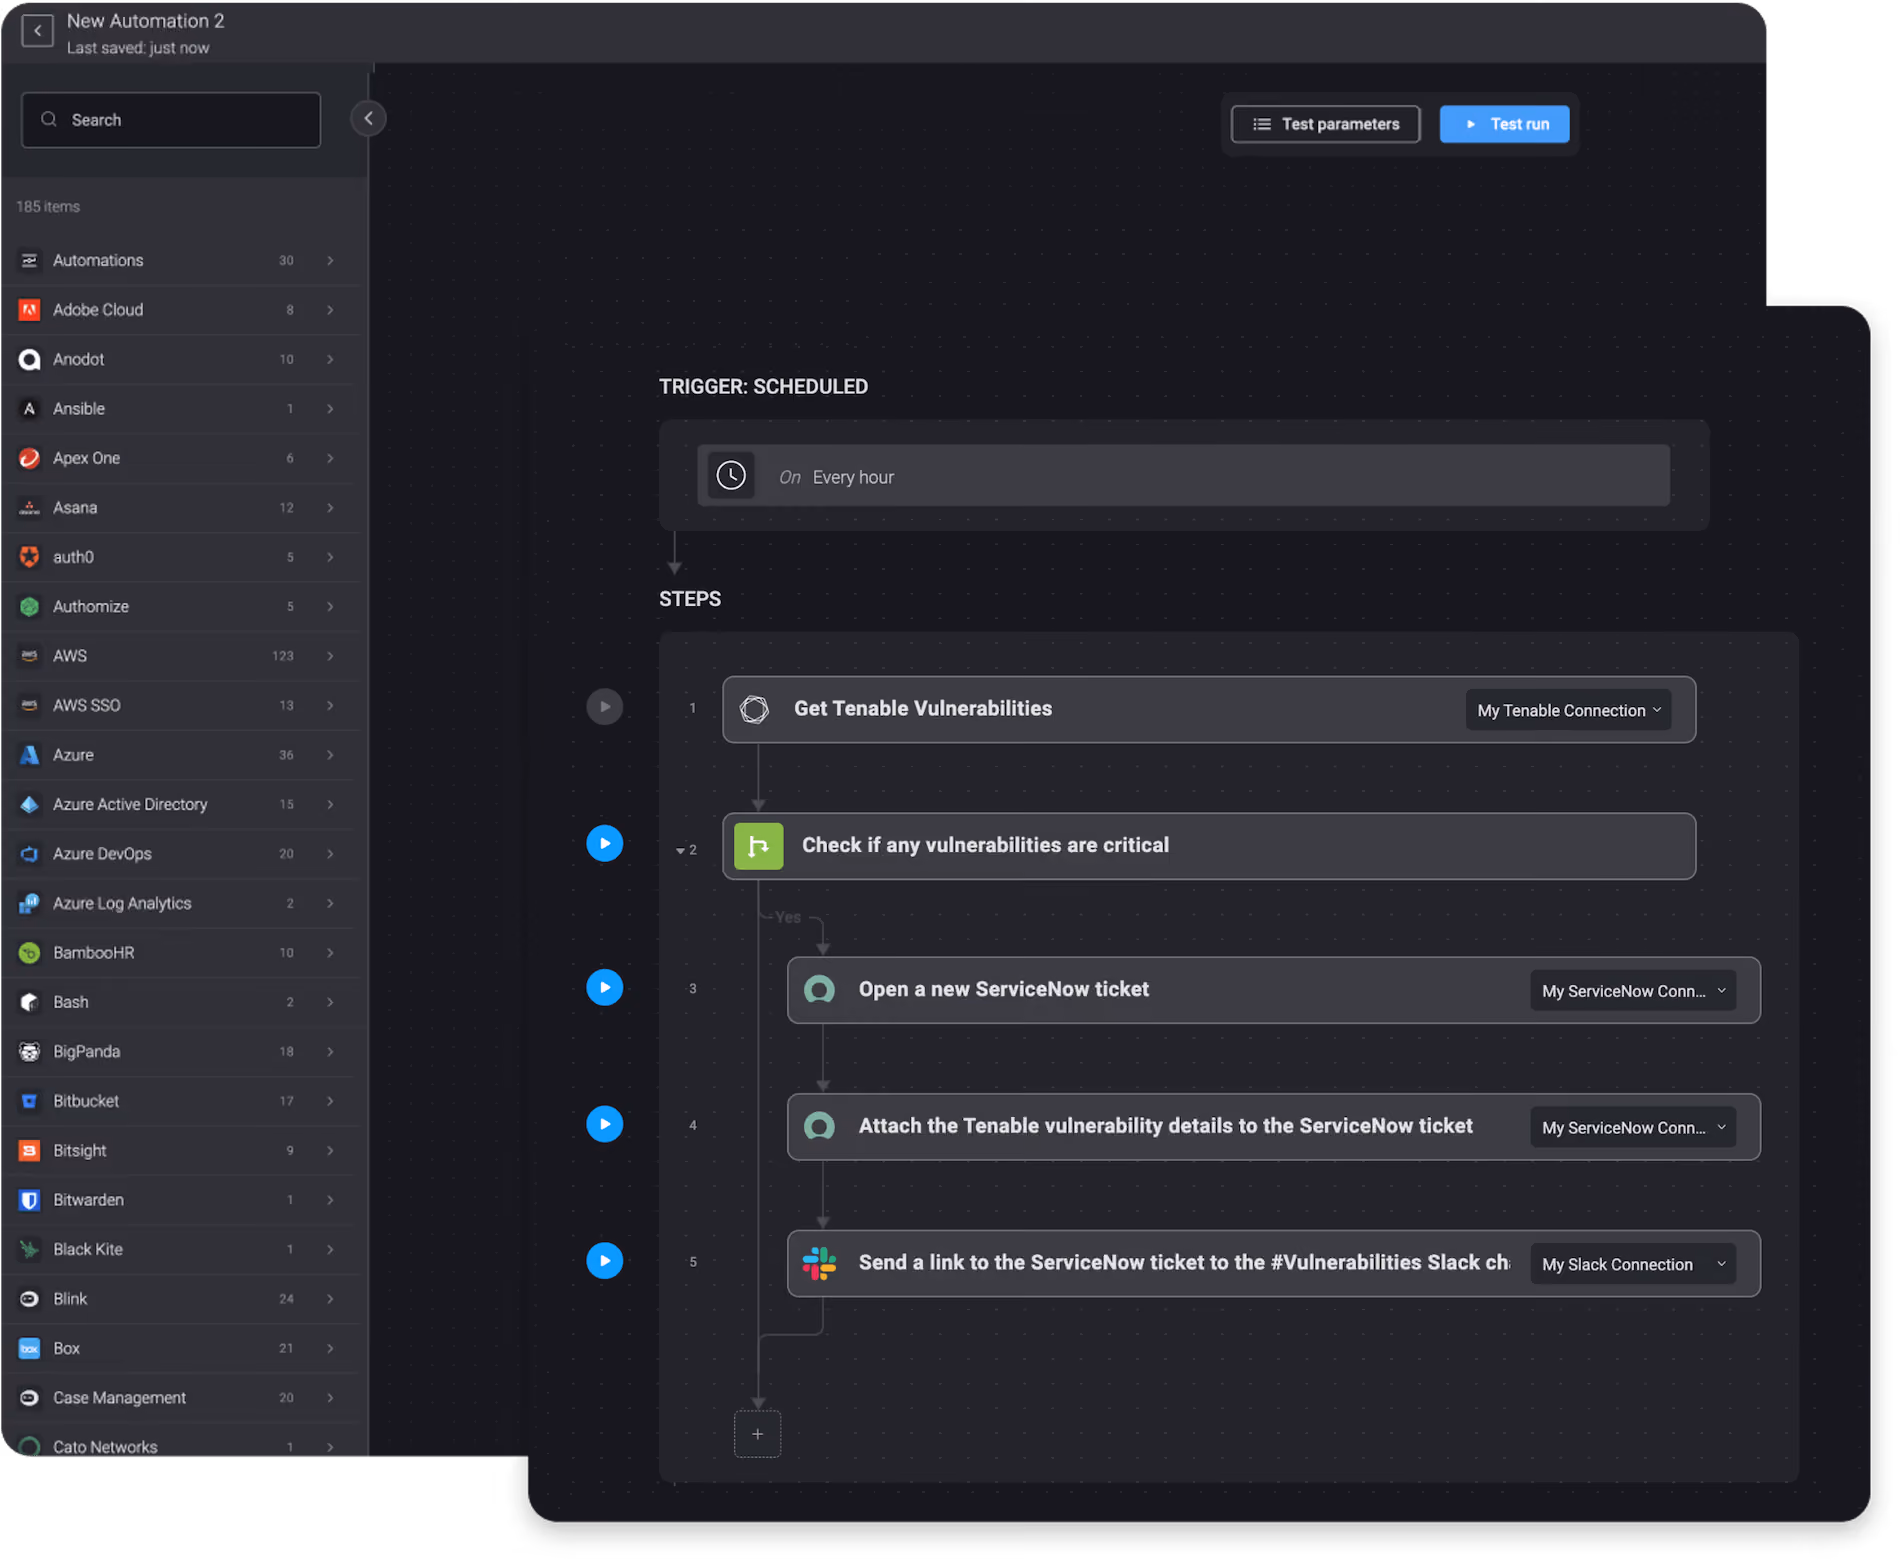Run step 1 with its play button
The height and width of the screenshot is (1560, 1900).
(604, 707)
